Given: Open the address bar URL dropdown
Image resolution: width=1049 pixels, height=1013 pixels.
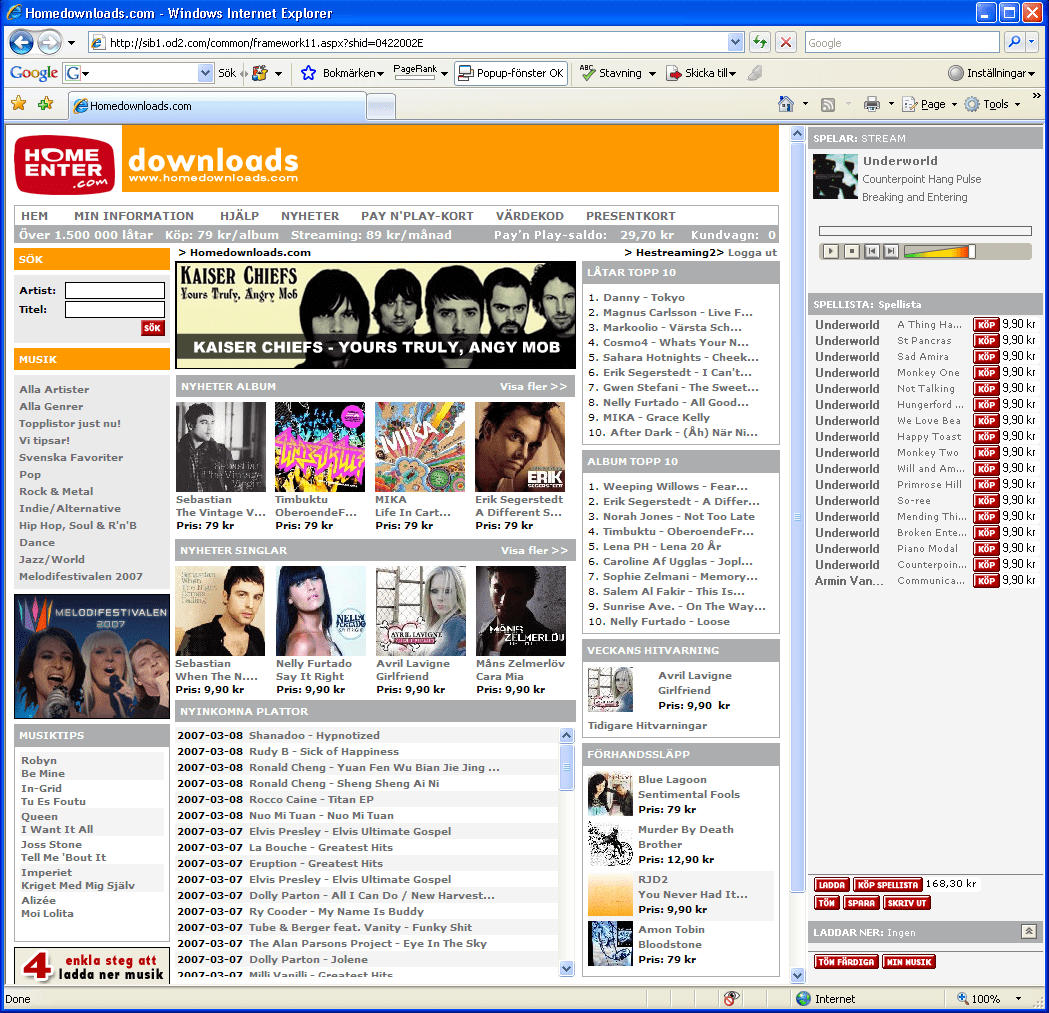Looking at the screenshot, I should coord(735,43).
